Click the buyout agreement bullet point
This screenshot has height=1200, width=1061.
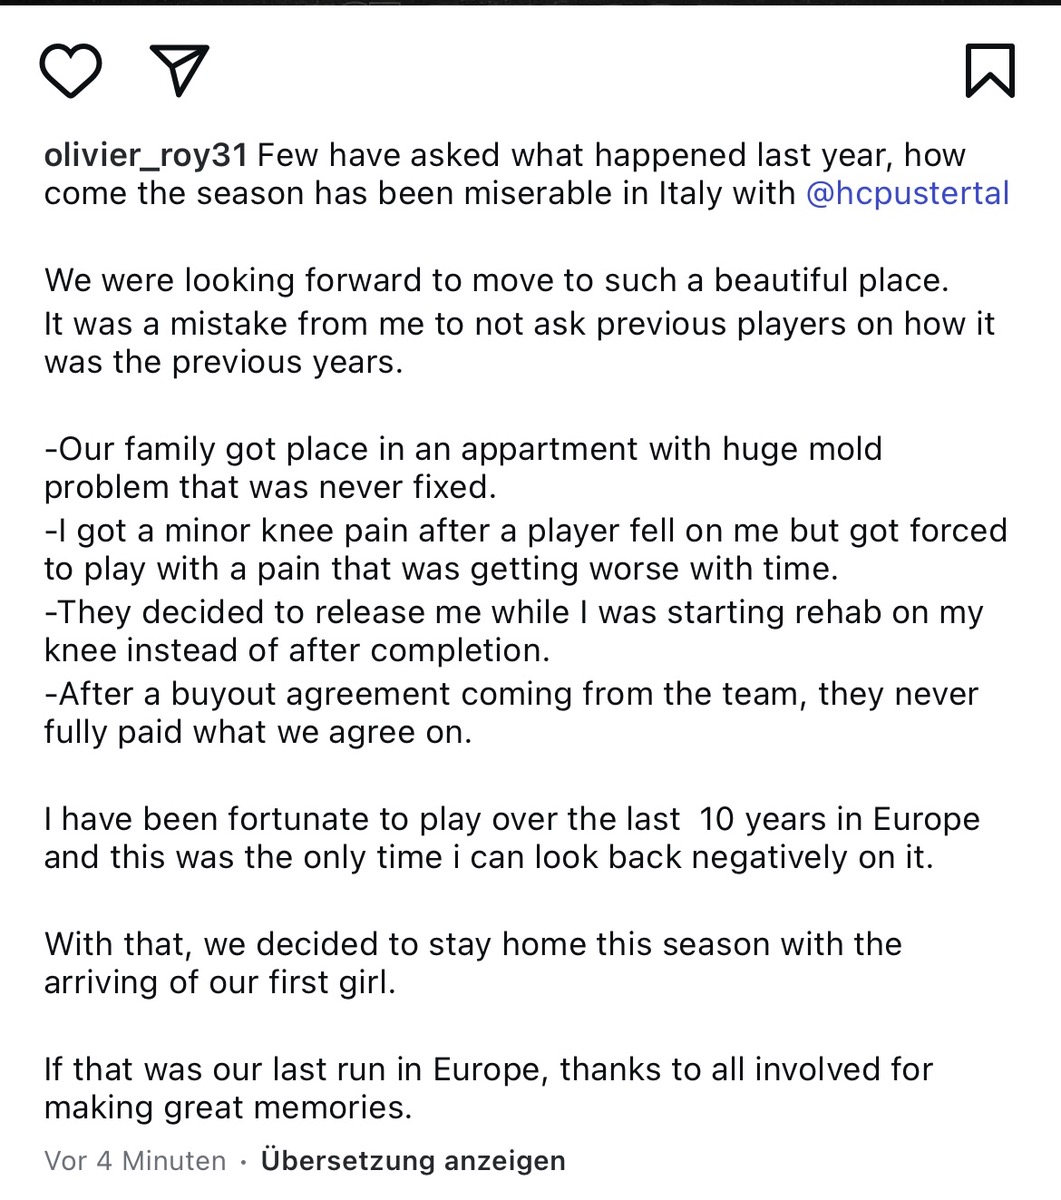point(510,694)
